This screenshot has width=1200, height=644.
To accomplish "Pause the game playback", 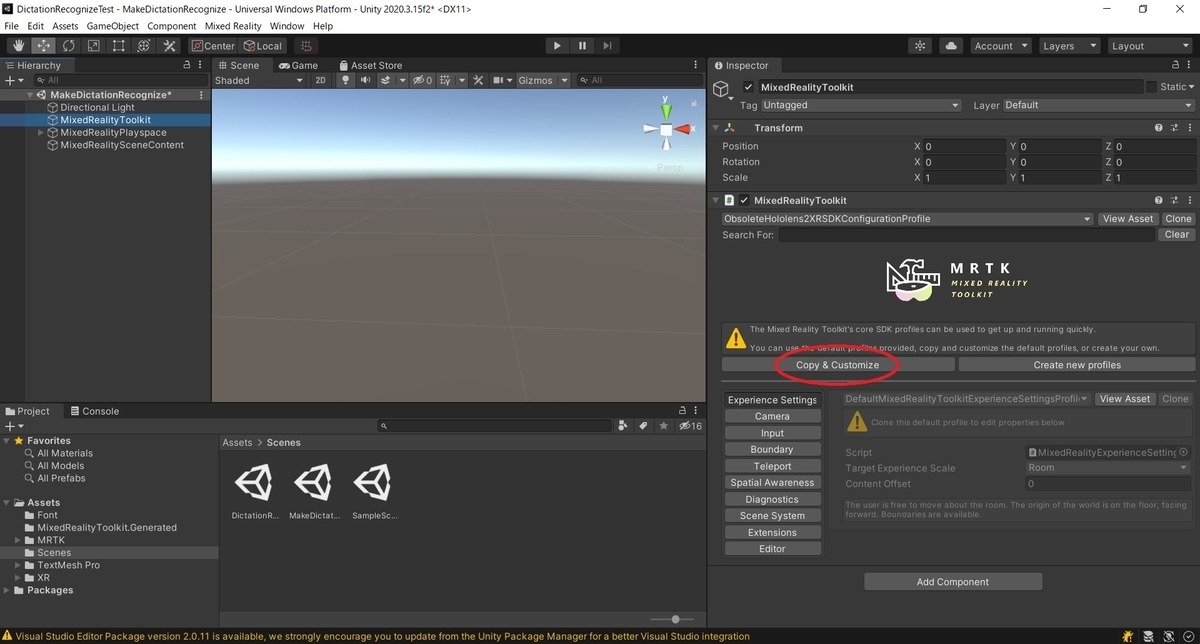I will pyautogui.click(x=582, y=46).
